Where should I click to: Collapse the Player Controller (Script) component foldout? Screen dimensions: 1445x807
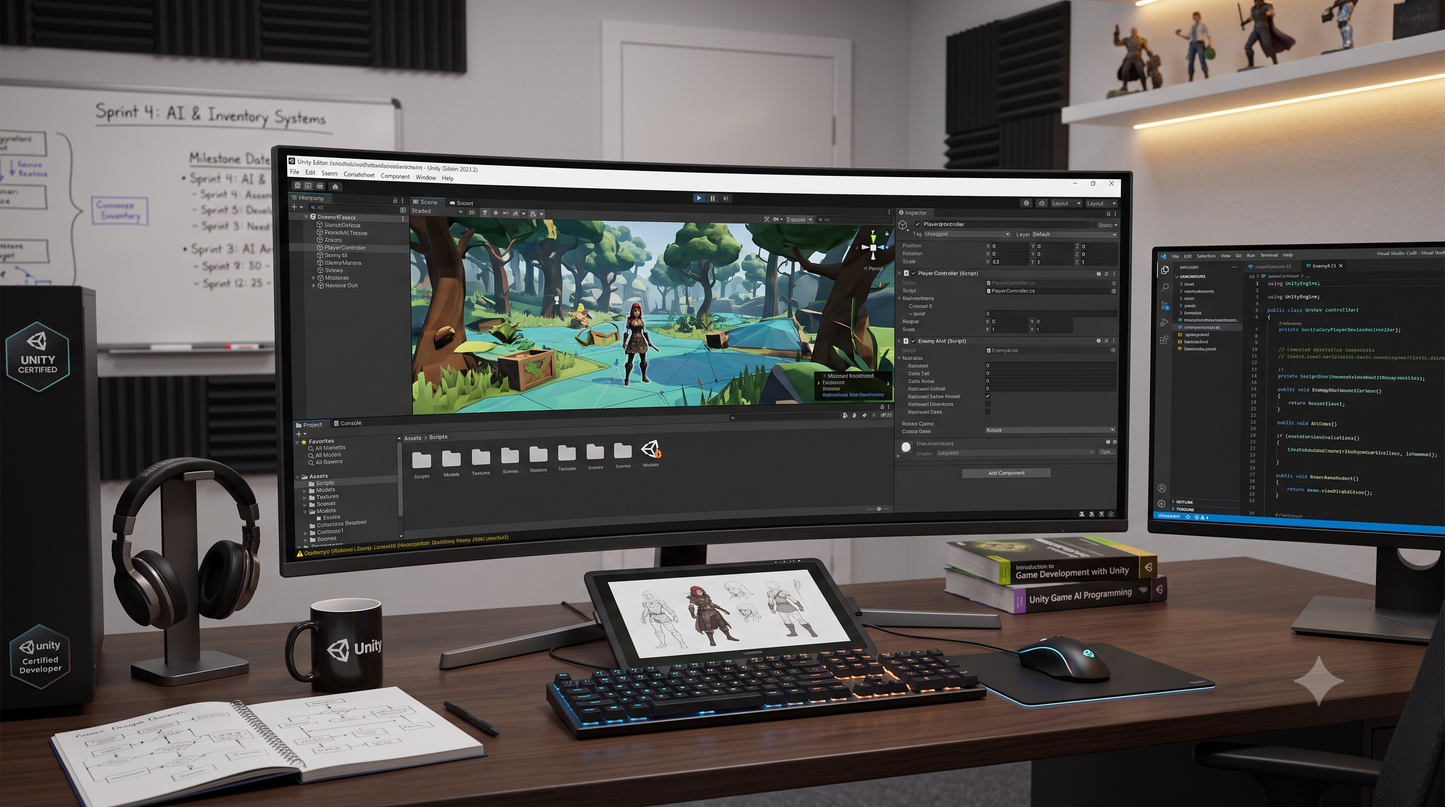click(899, 273)
